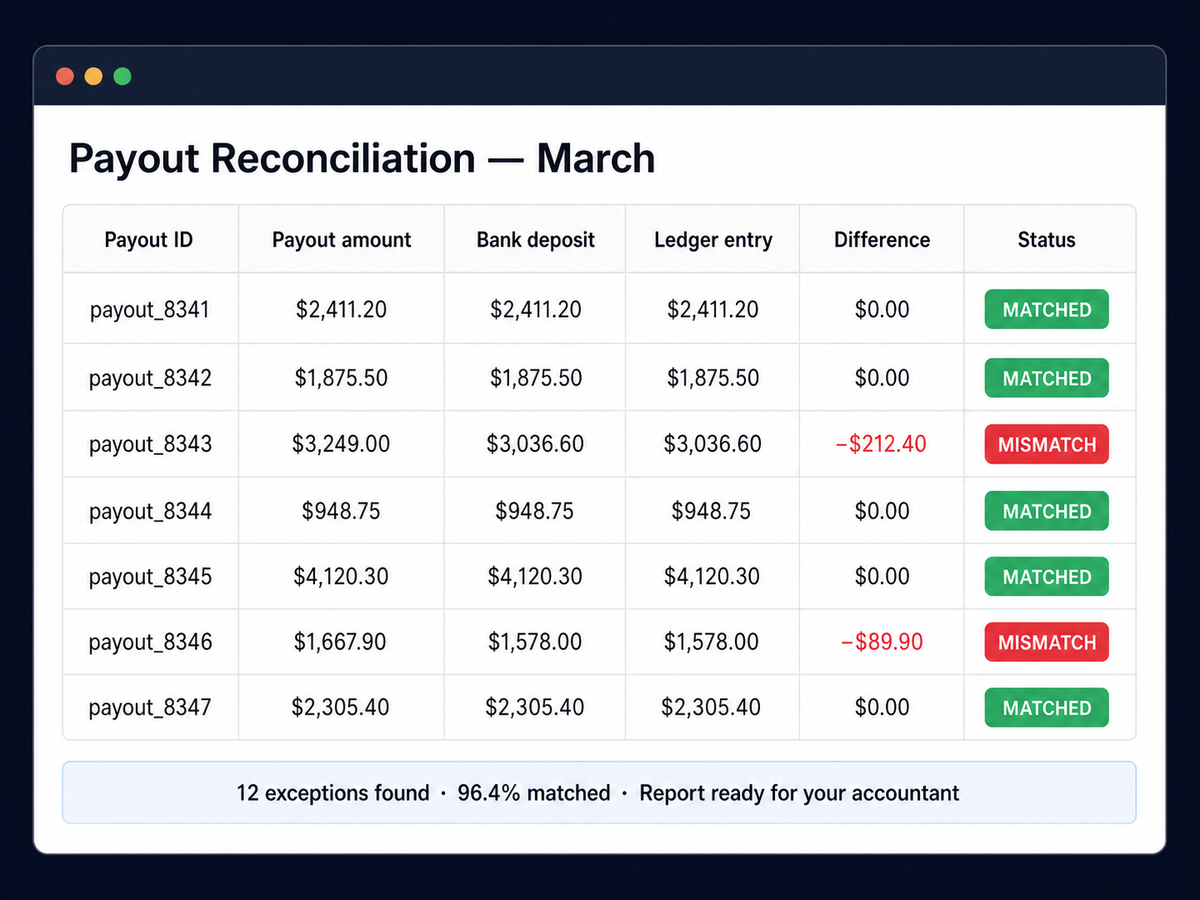This screenshot has width=1200, height=900.
Task: Click the MATCHED badge for payout_8341
Action: pyautogui.click(x=1047, y=310)
